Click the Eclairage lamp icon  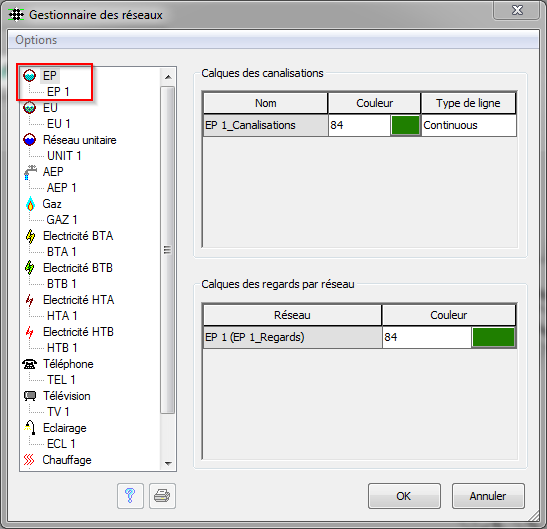(x=30, y=427)
